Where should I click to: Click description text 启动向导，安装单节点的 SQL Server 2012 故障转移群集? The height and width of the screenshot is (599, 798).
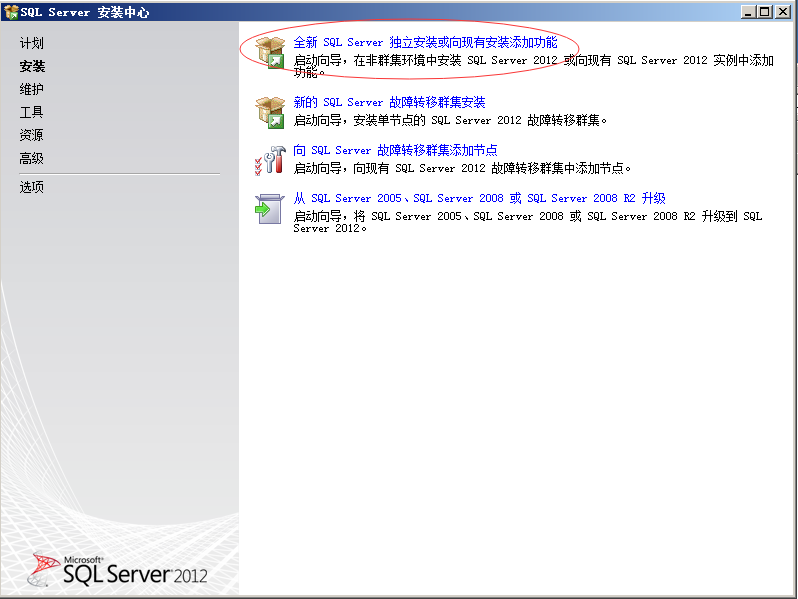click(x=450, y=121)
